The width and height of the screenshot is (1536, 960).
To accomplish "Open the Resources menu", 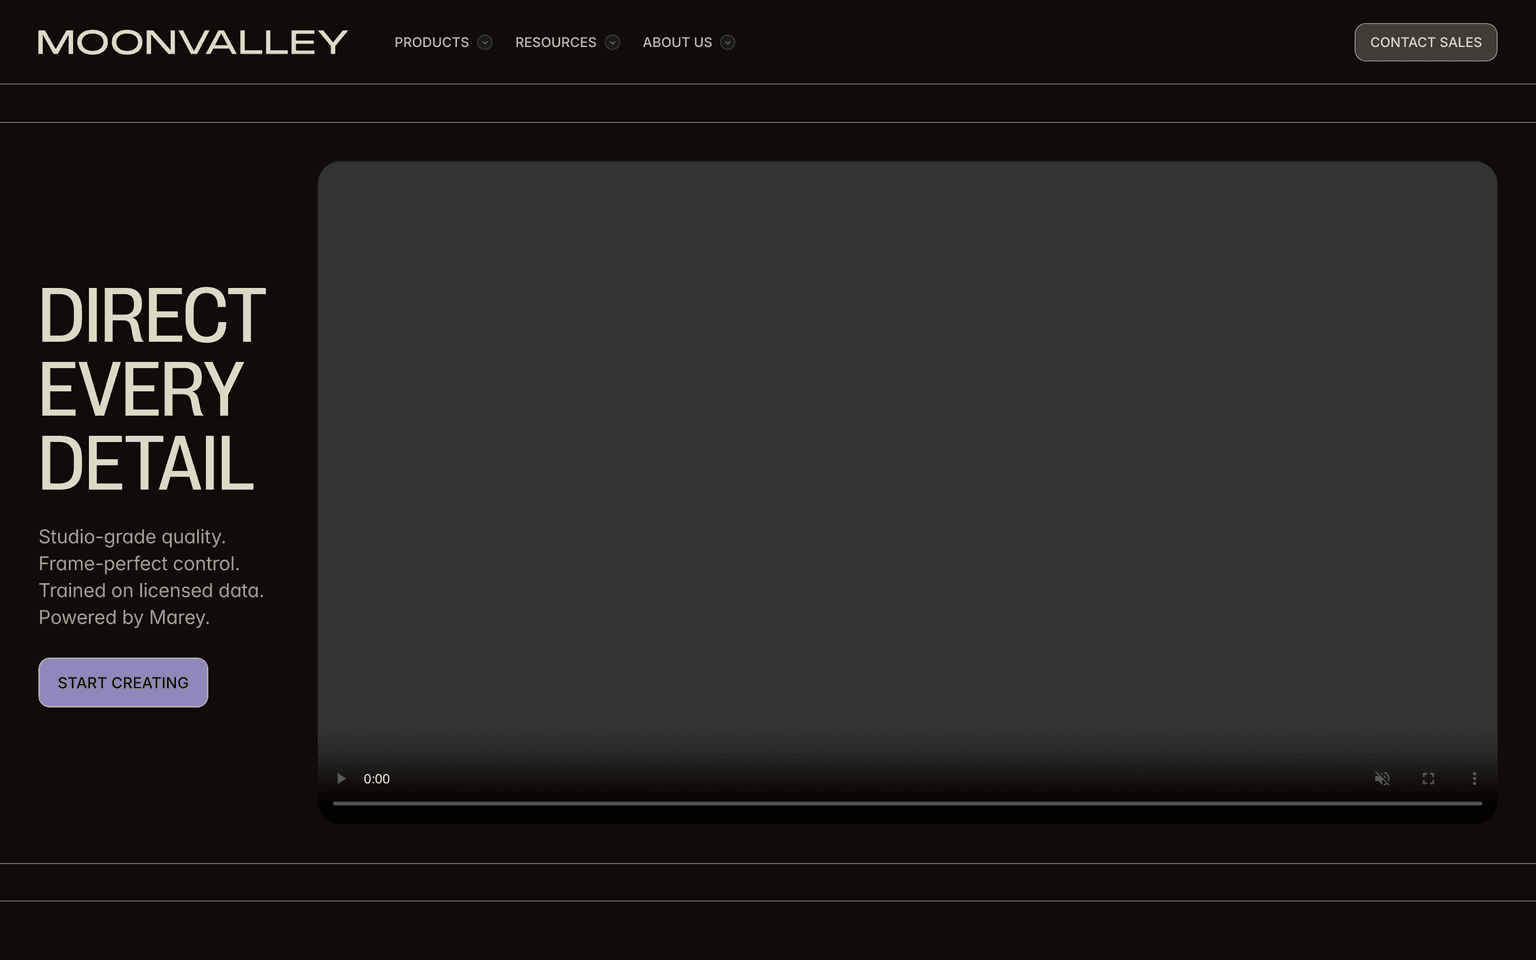I will tap(556, 42).
